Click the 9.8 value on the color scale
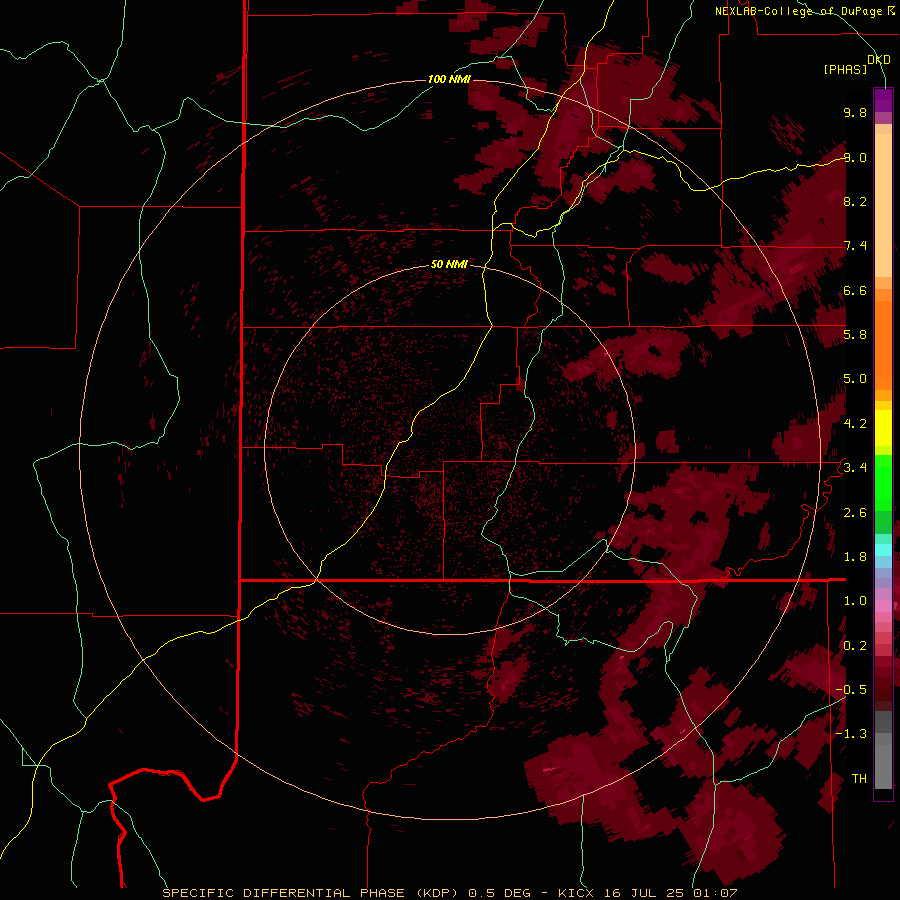This screenshot has width=900, height=900. coord(855,112)
